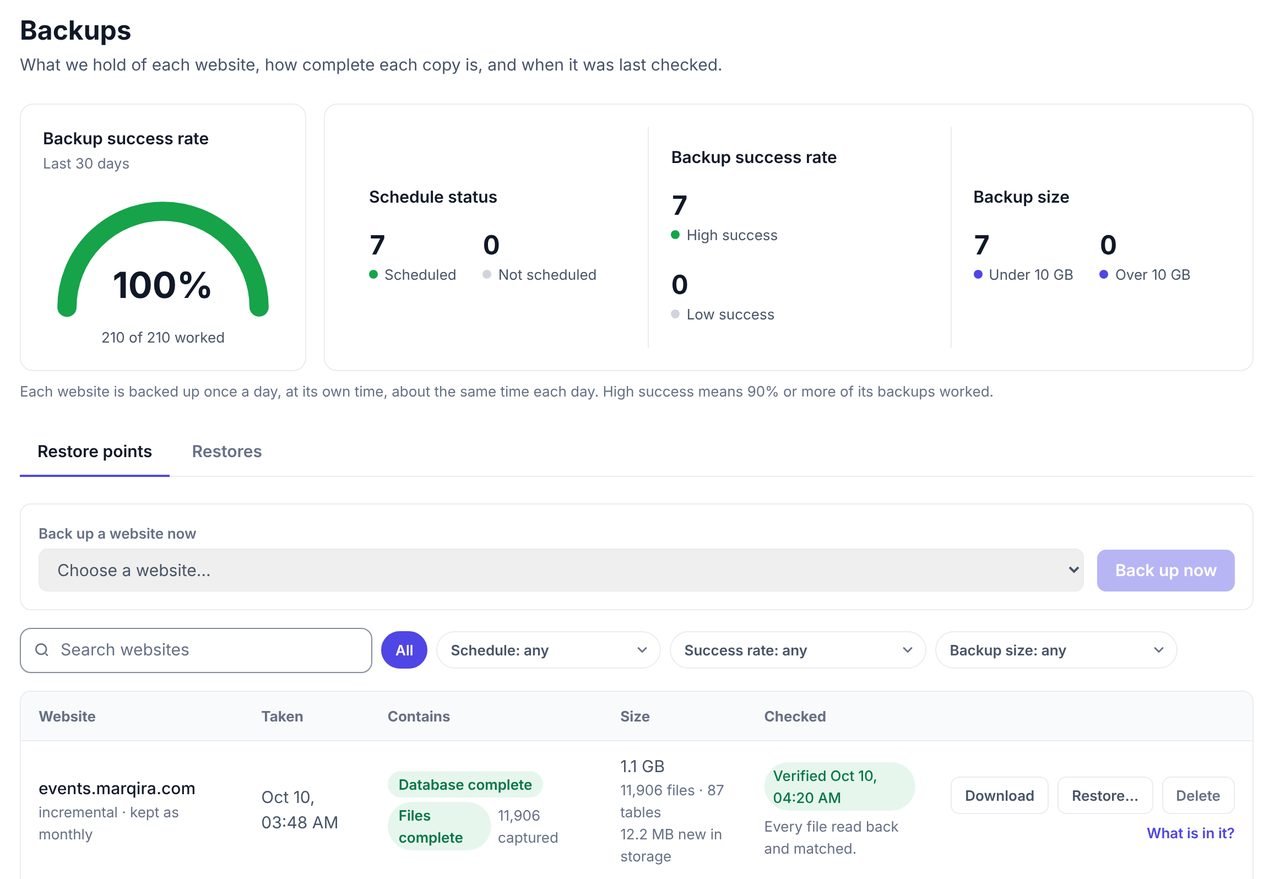The height and width of the screenshot is (879, 1280).
Task: Click the Over 10 GB label
Action: coord(1153,275)
